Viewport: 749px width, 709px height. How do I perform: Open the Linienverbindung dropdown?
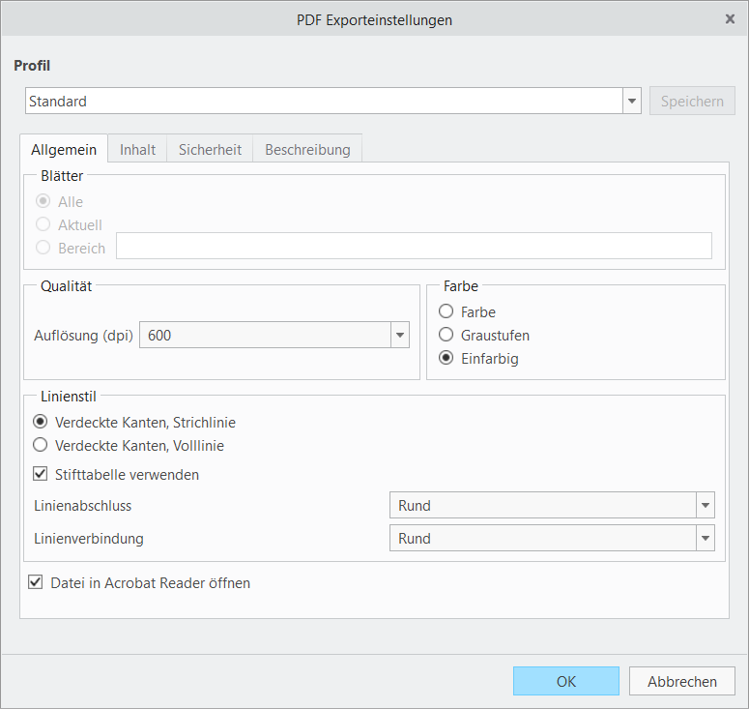(705, 539)
